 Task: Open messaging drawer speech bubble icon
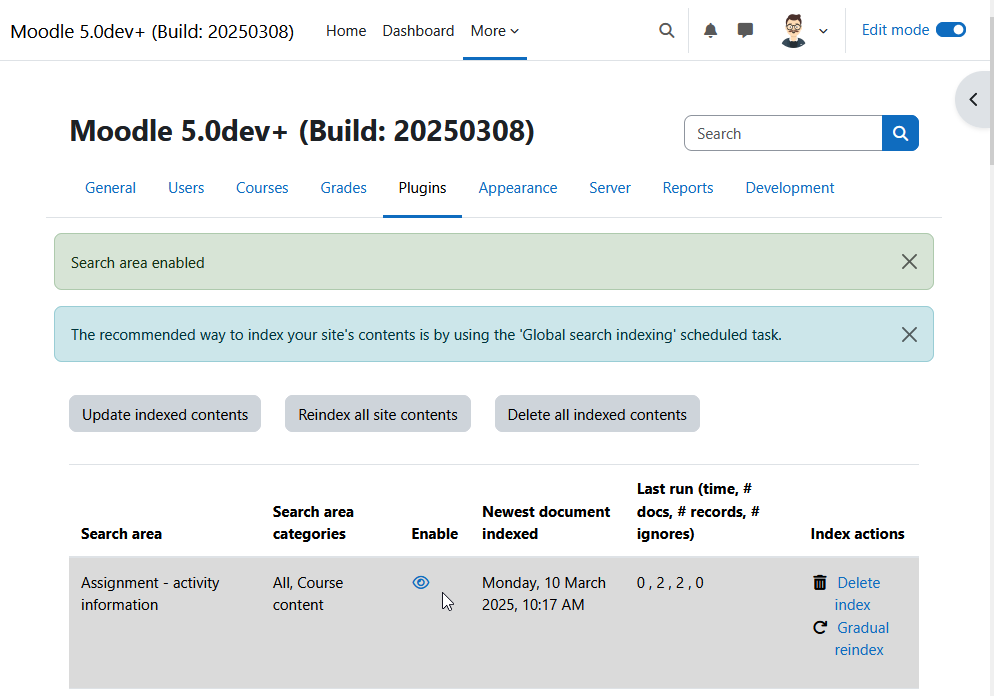746,30
